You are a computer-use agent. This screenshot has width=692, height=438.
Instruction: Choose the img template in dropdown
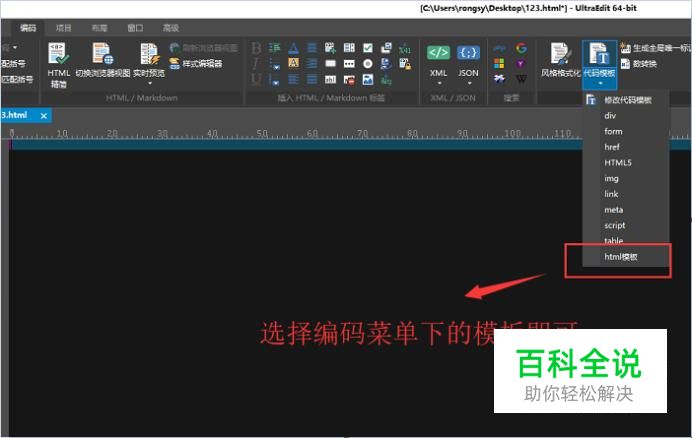pyautogui.click(x=626, y=178)
